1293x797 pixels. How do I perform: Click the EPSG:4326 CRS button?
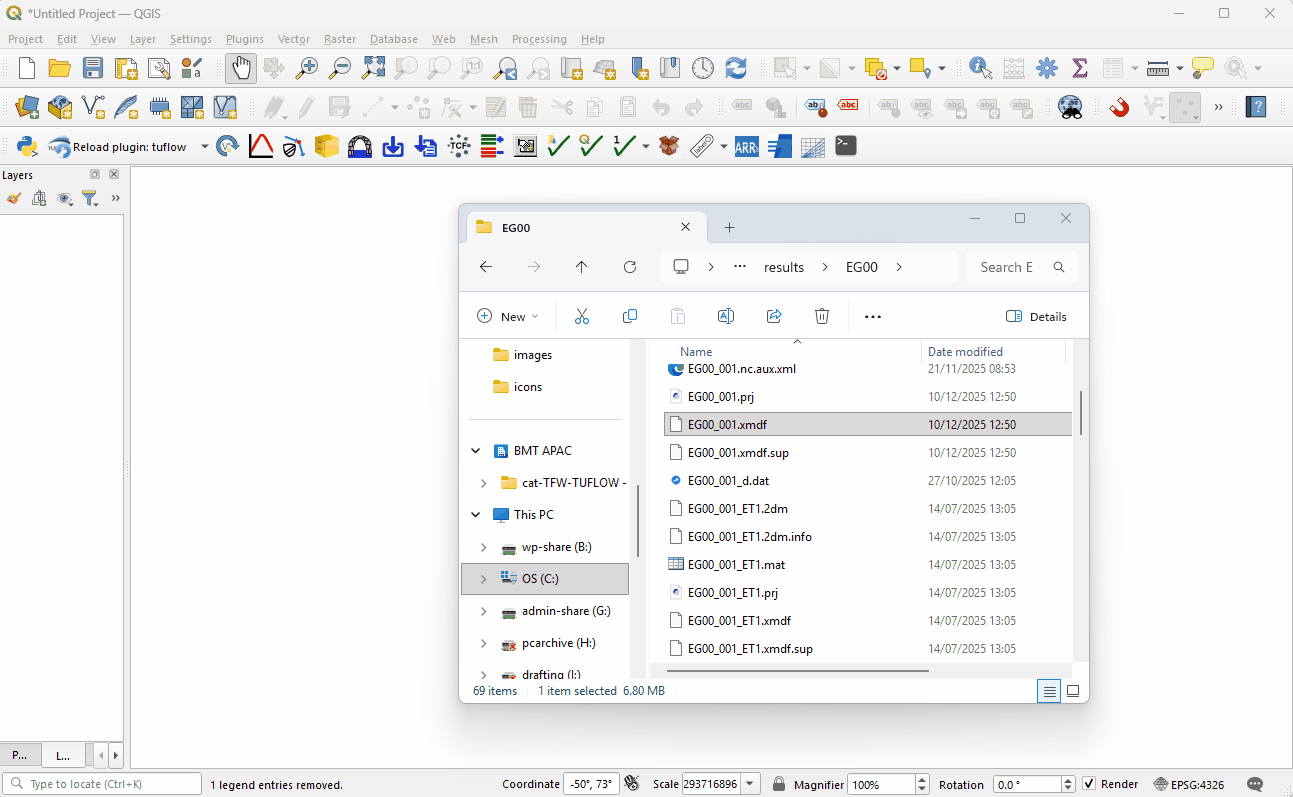point(1188,784)
